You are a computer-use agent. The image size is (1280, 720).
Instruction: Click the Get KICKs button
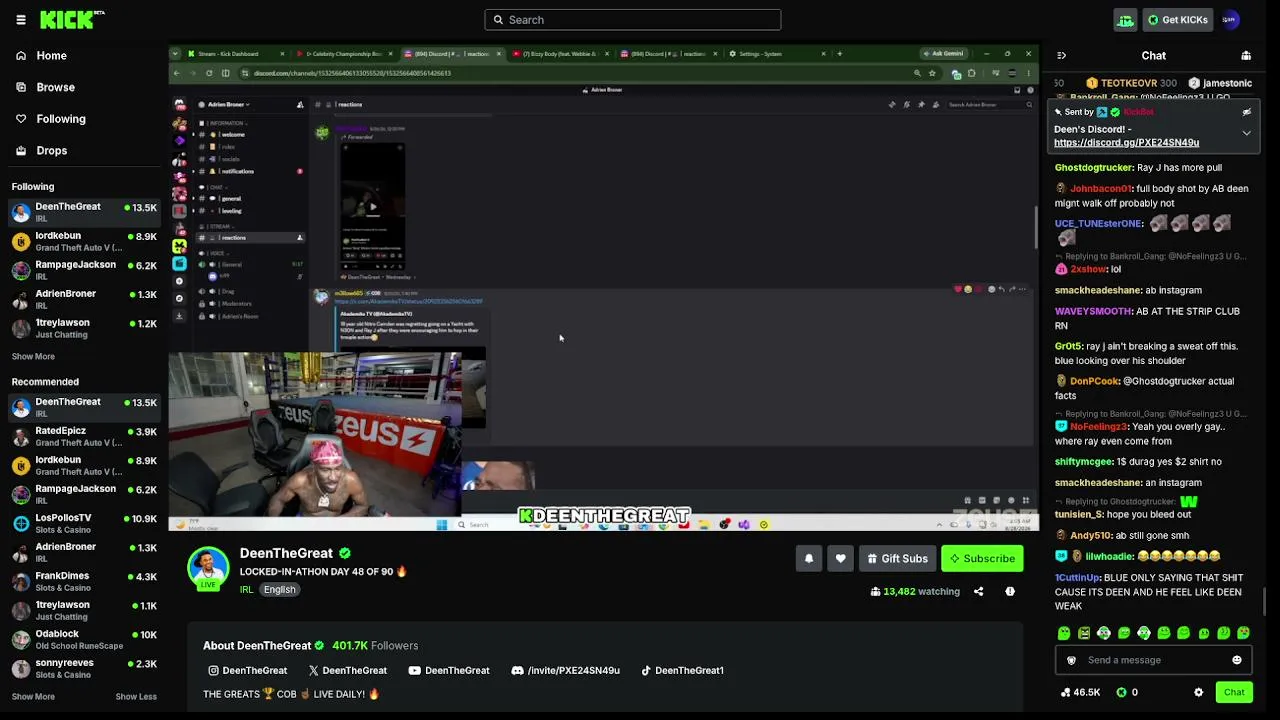click(1177, 20)
